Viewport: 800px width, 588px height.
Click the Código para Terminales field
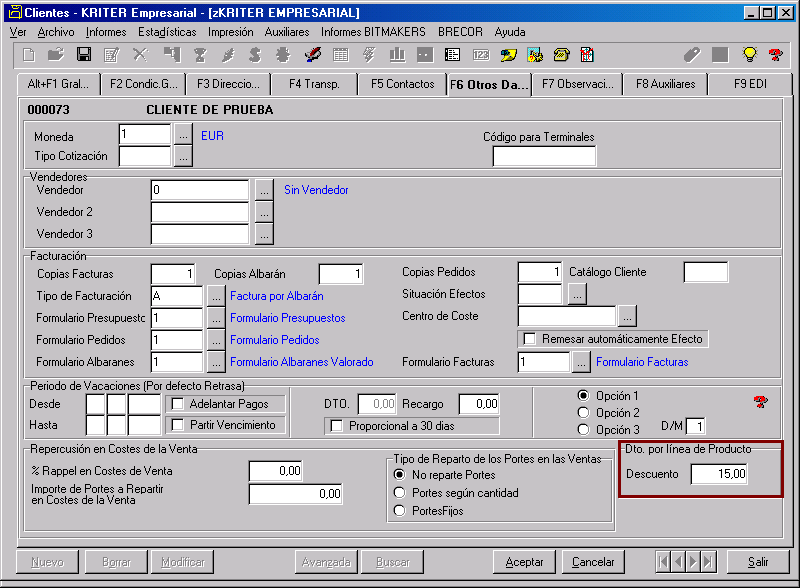click(544, 156)
